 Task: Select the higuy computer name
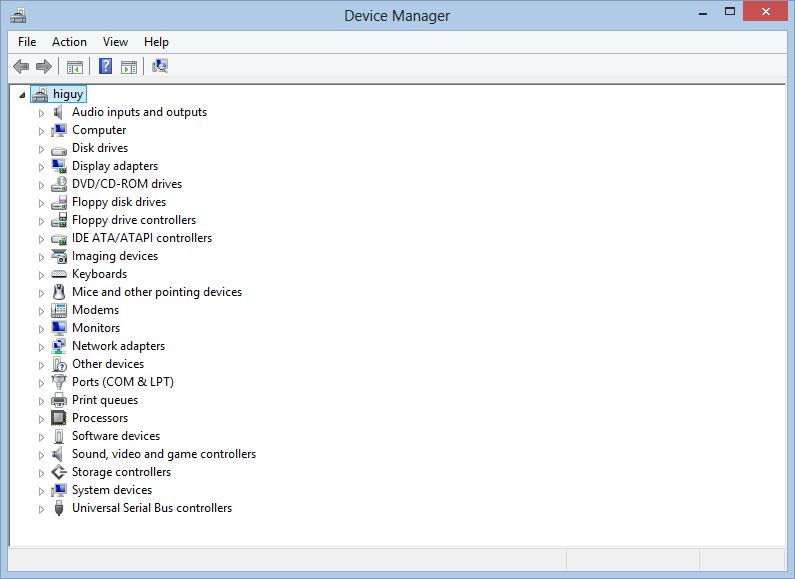click(68, 94)
